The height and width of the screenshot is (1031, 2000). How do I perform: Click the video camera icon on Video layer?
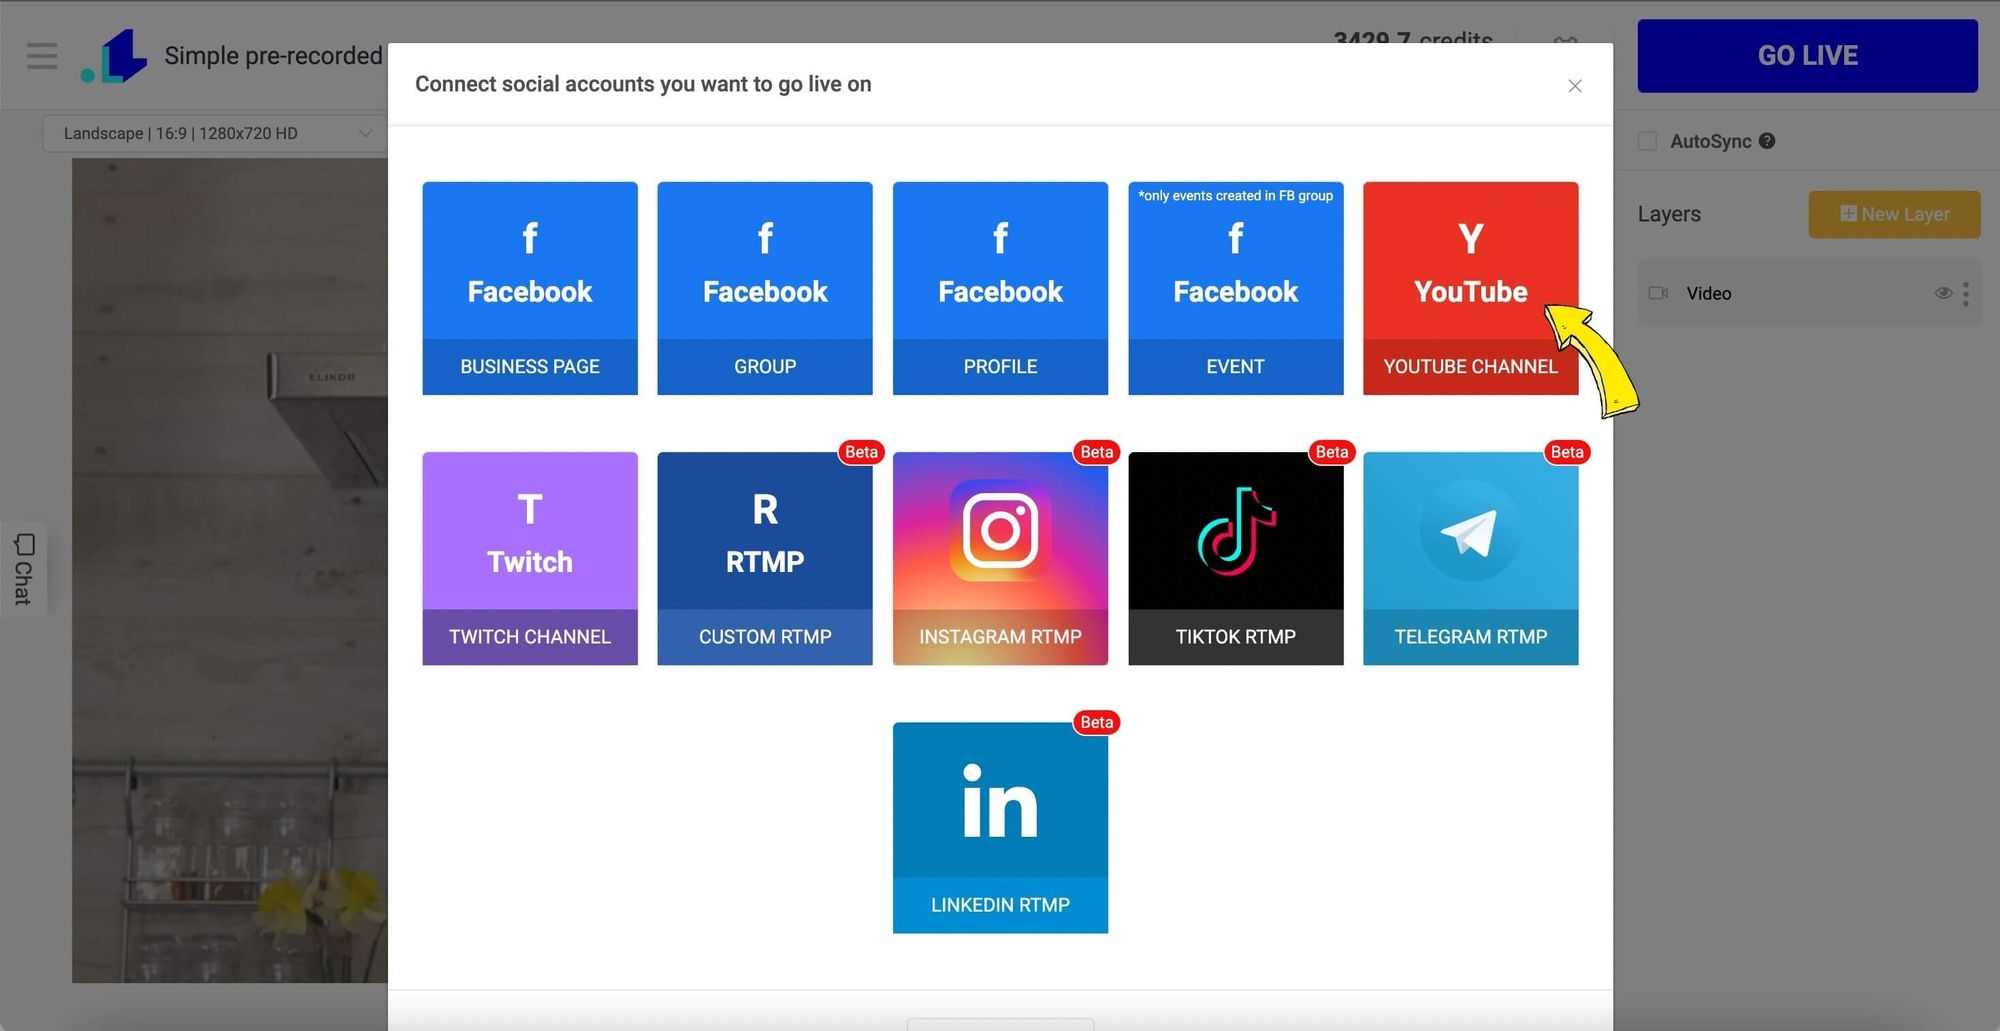[1658, 293]
